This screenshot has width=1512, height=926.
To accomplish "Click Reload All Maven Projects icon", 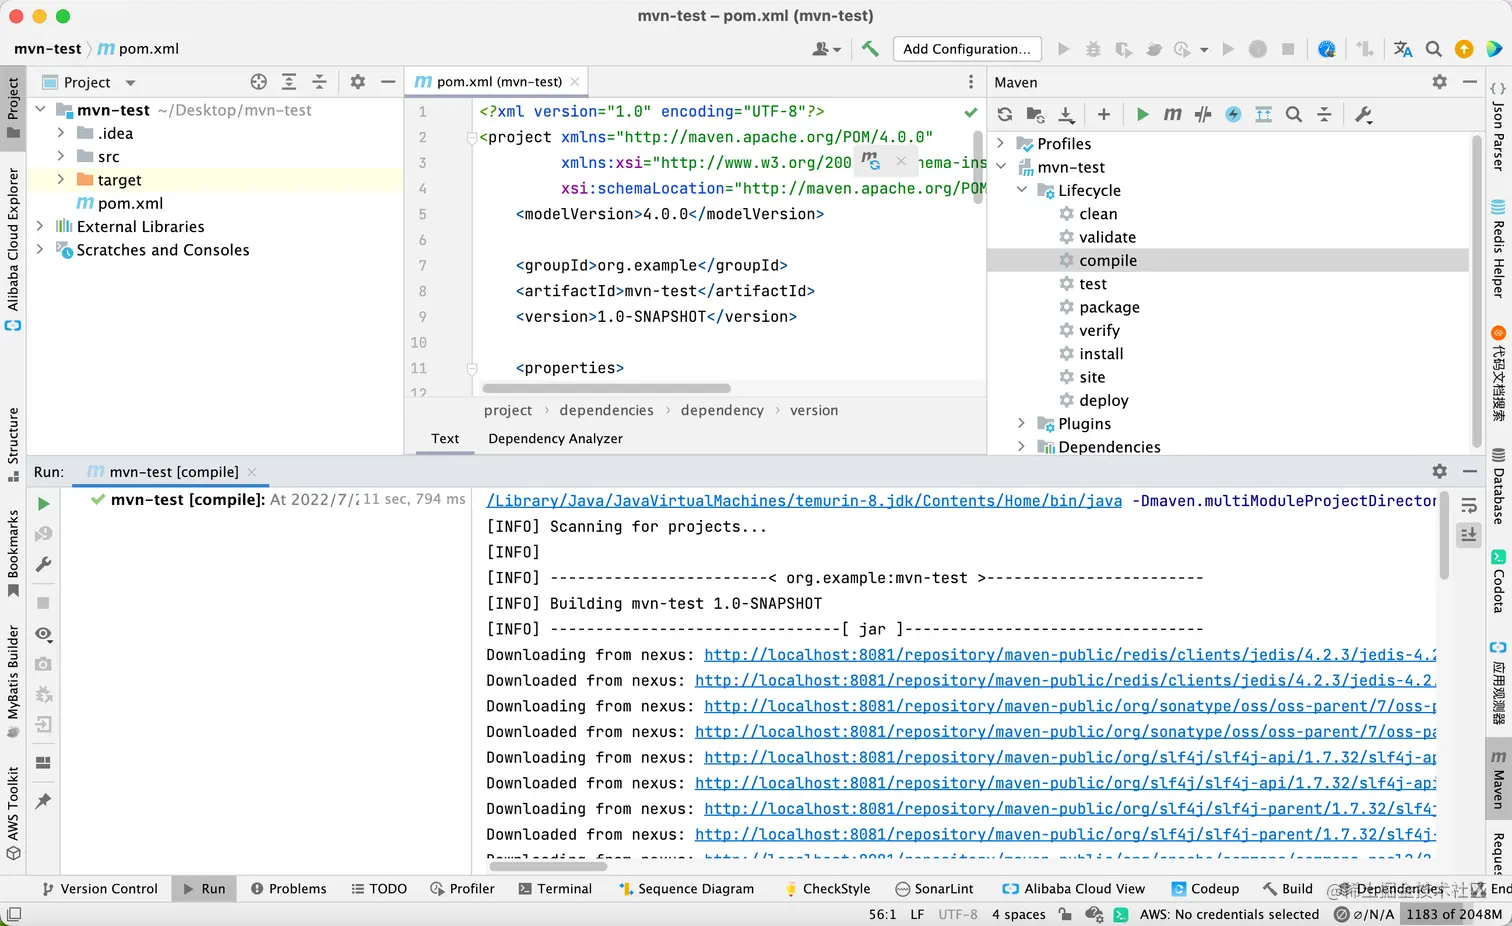I will click(1005, 115).
